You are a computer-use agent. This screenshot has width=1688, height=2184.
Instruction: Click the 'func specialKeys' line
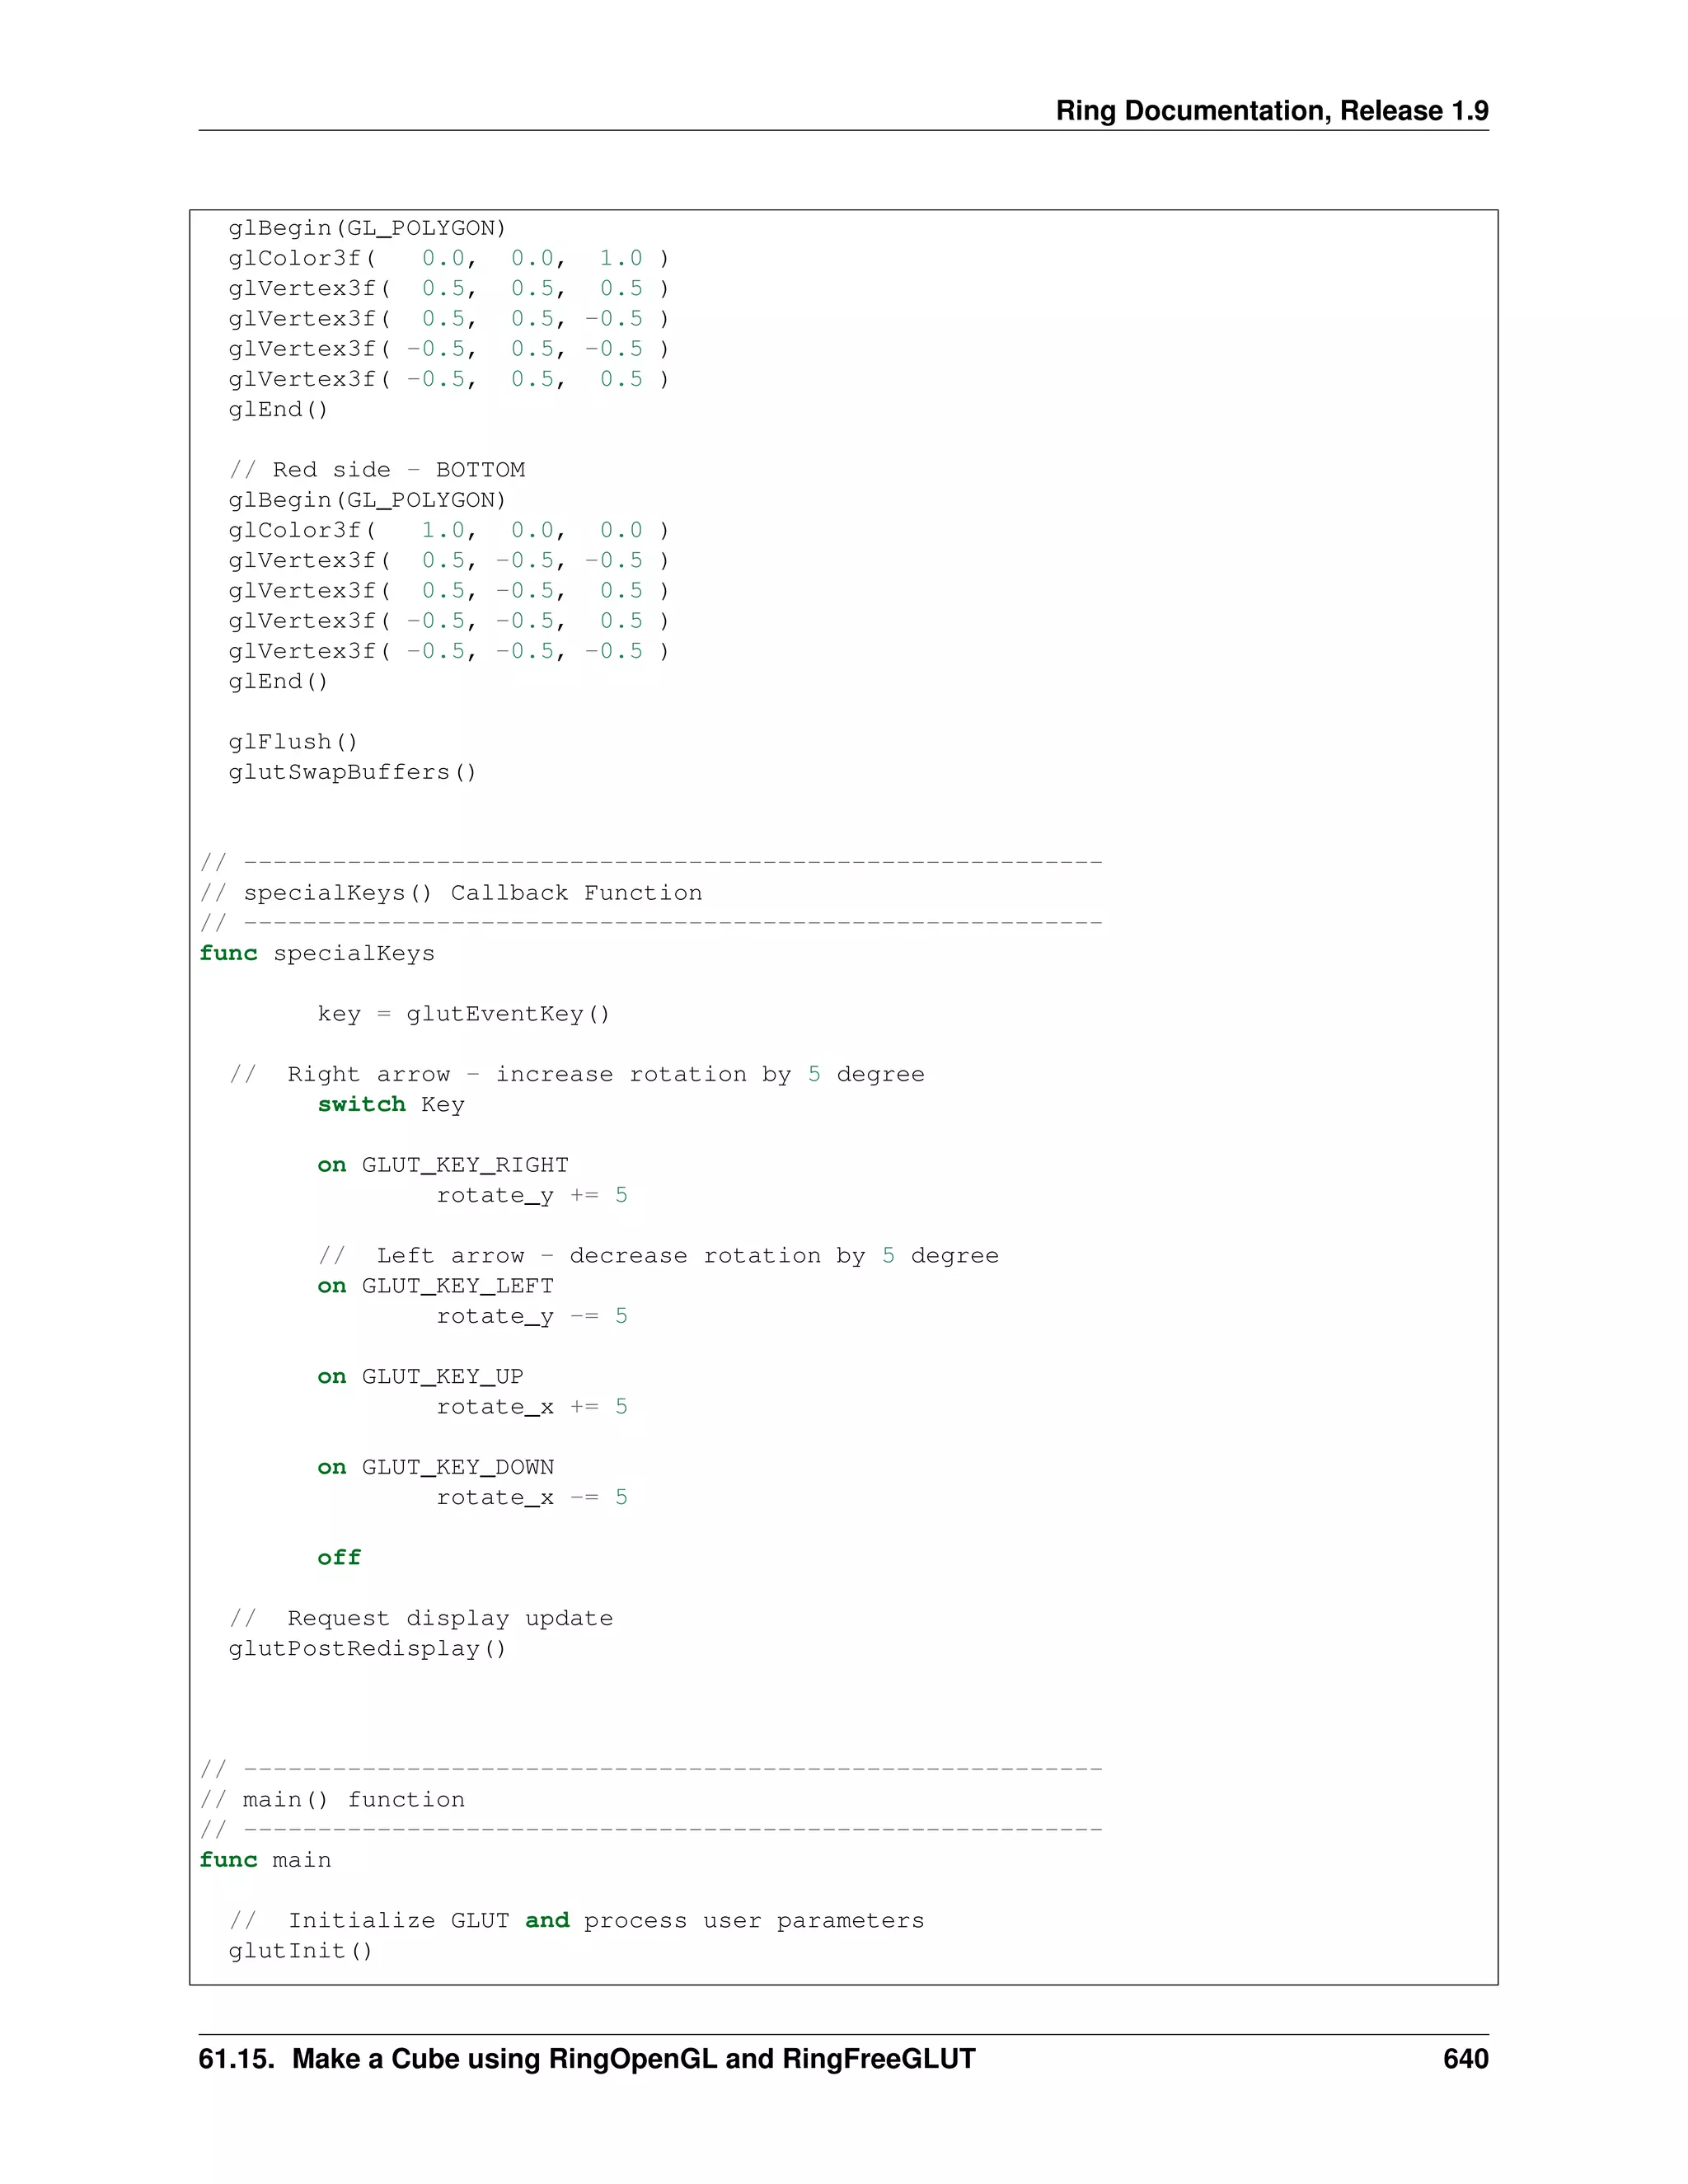(x=317, y=953)
